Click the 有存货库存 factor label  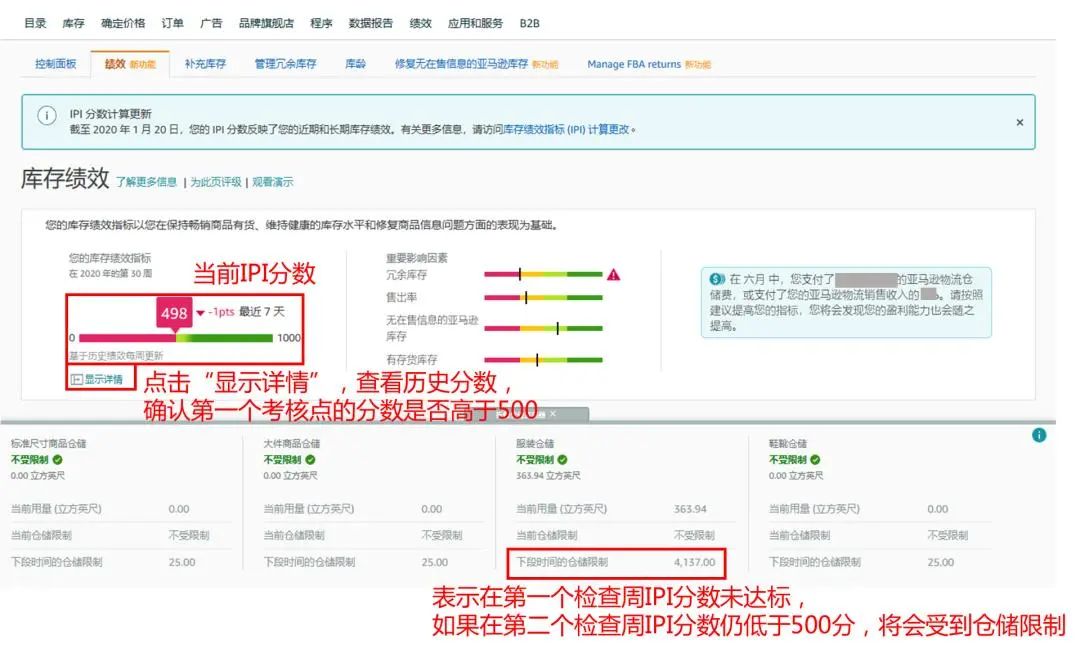point(412,359)
